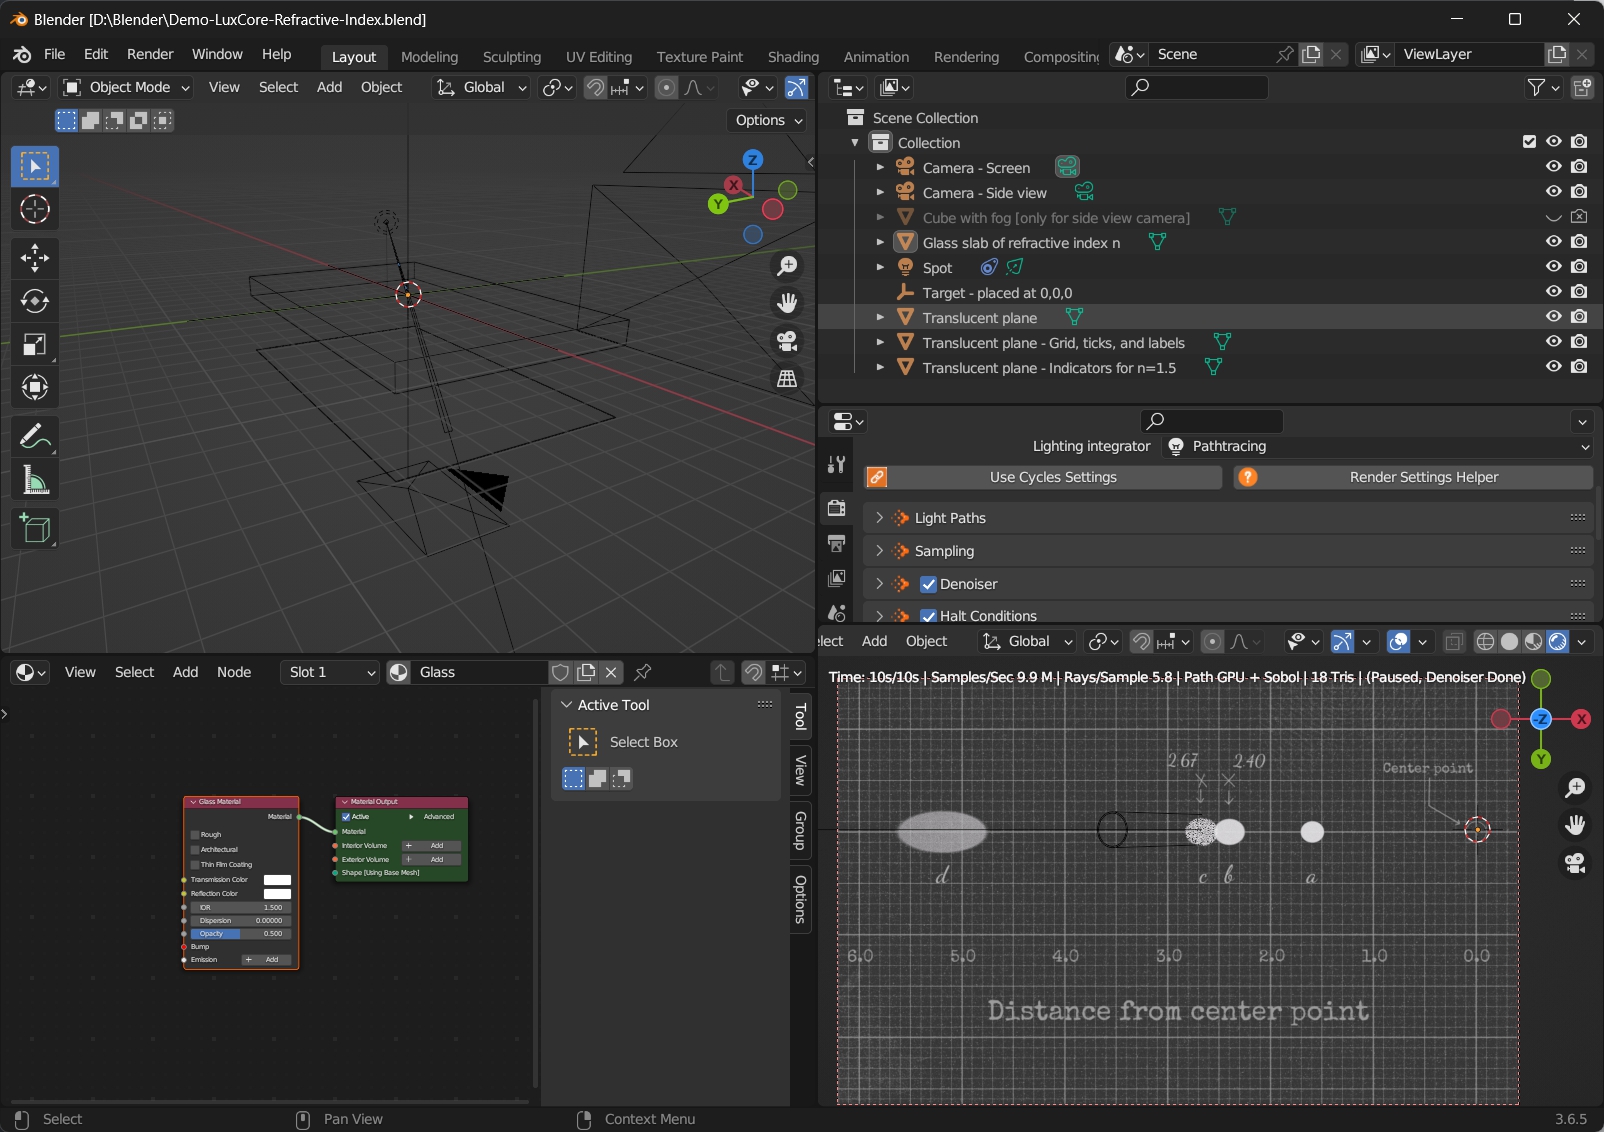Select the Rotate tool
This screenshot has width=1604, height=1132.
(x=35, y=301)
